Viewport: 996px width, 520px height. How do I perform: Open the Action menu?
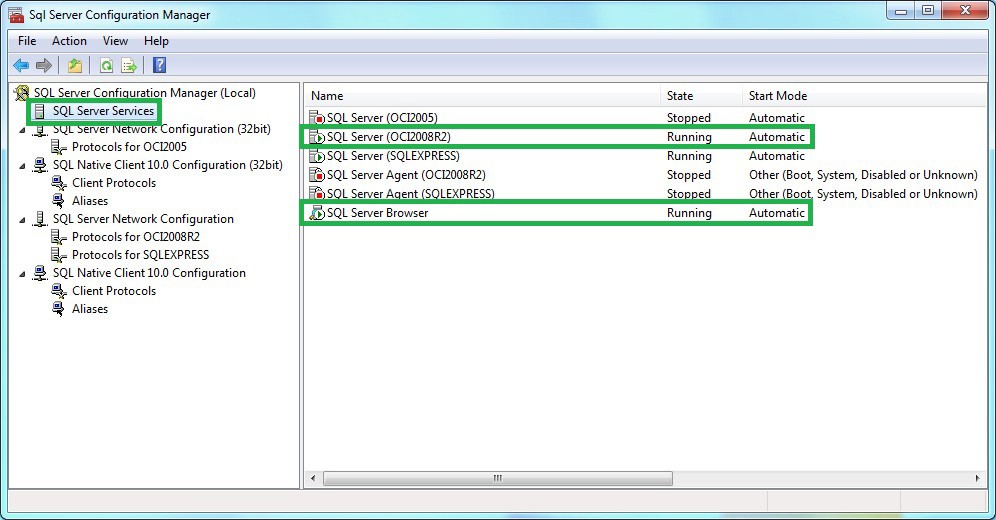[69, 41]
